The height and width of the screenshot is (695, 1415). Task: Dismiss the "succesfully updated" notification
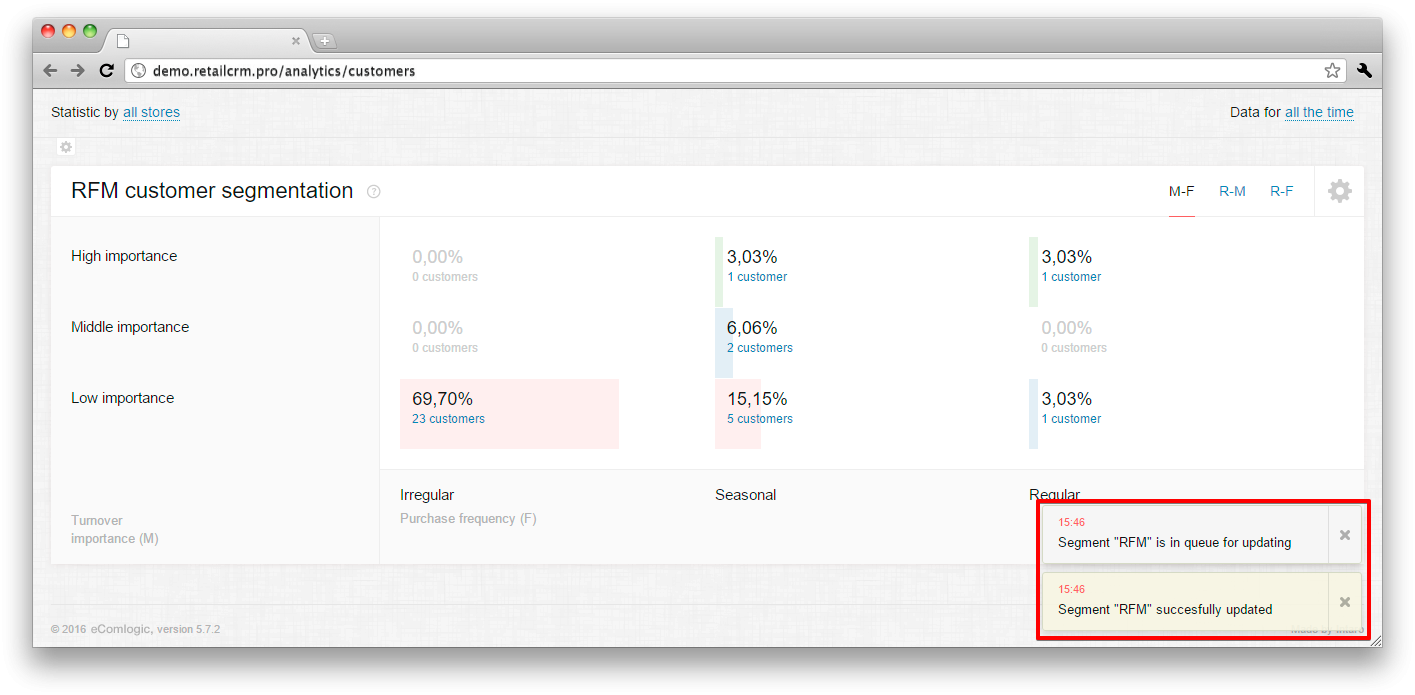pyautogui.click(x=1345, y=601)
